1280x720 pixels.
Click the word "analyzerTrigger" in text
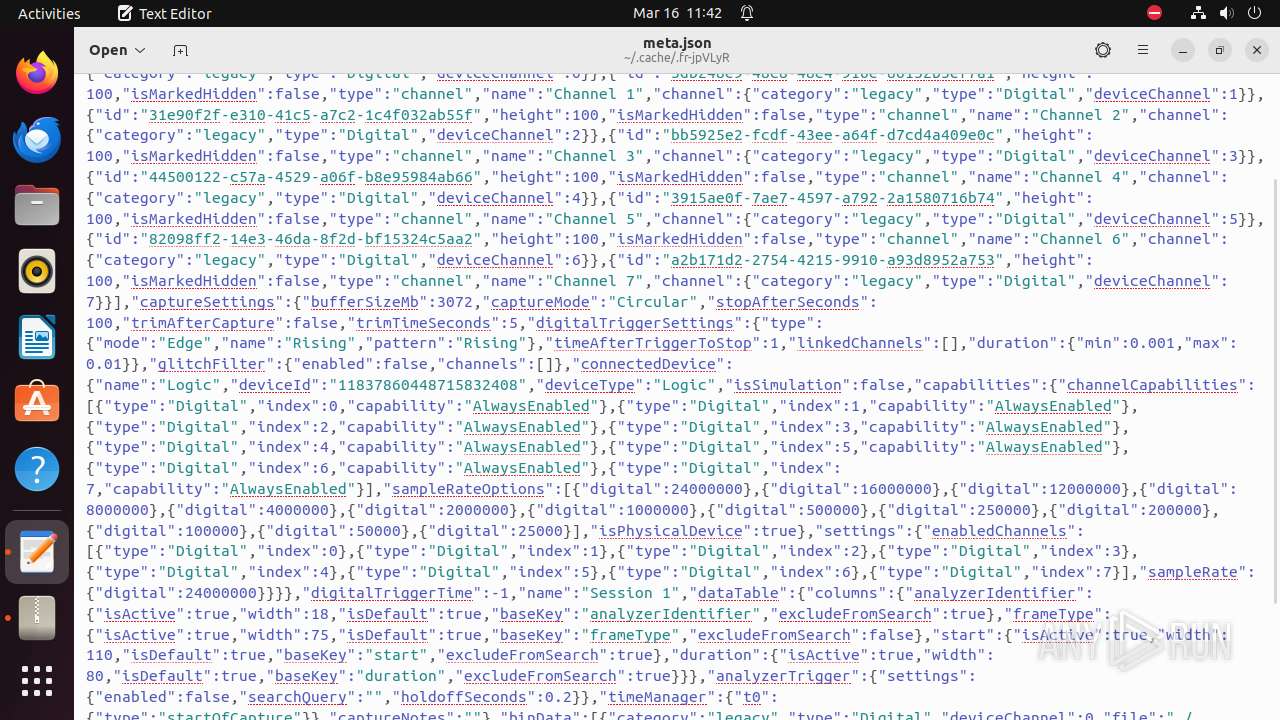point(781,676)
